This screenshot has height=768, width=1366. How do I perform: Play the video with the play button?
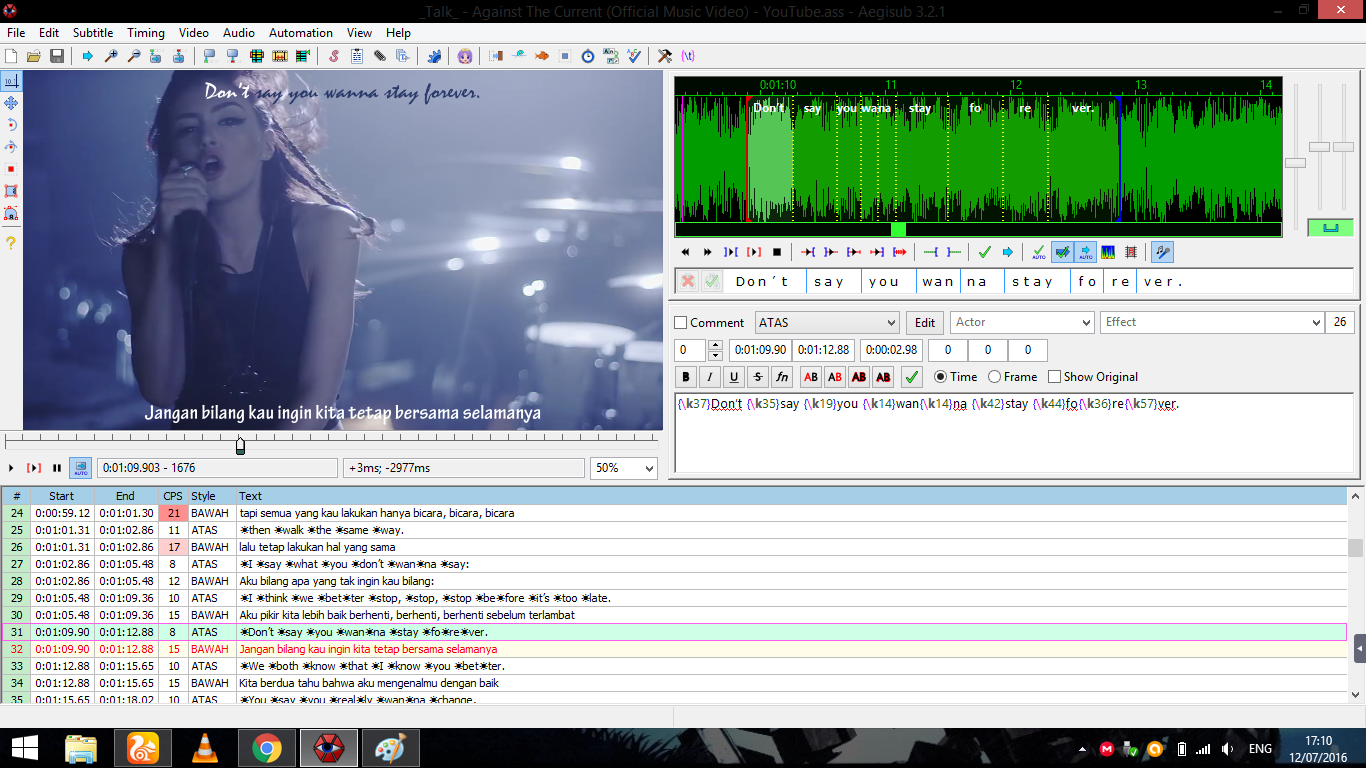coord(11,468)
